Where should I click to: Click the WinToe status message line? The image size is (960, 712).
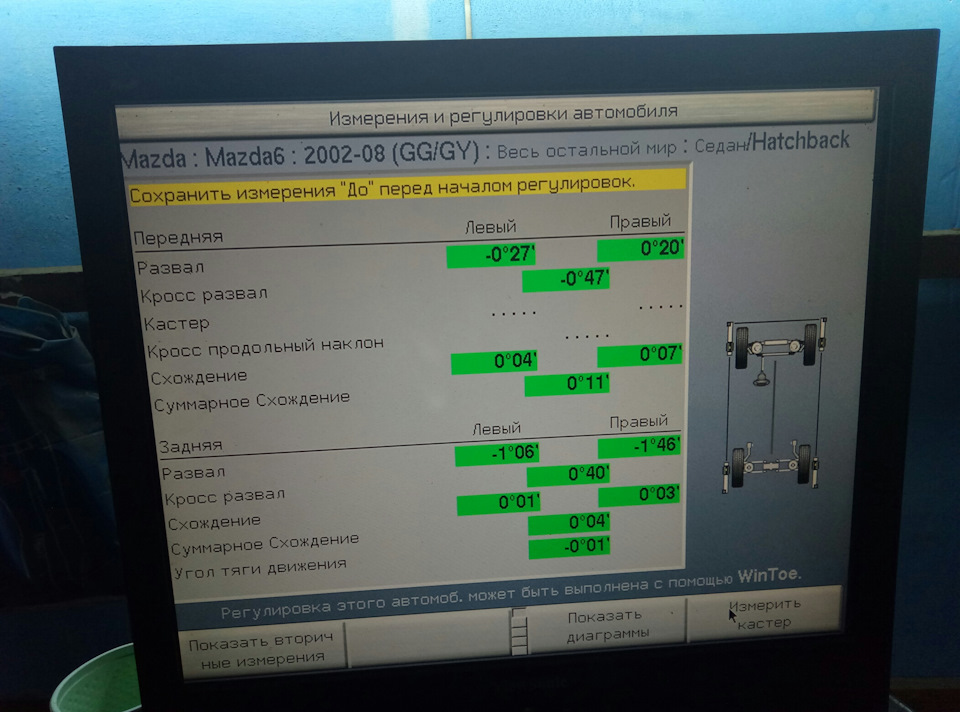[x=511, y=594]
